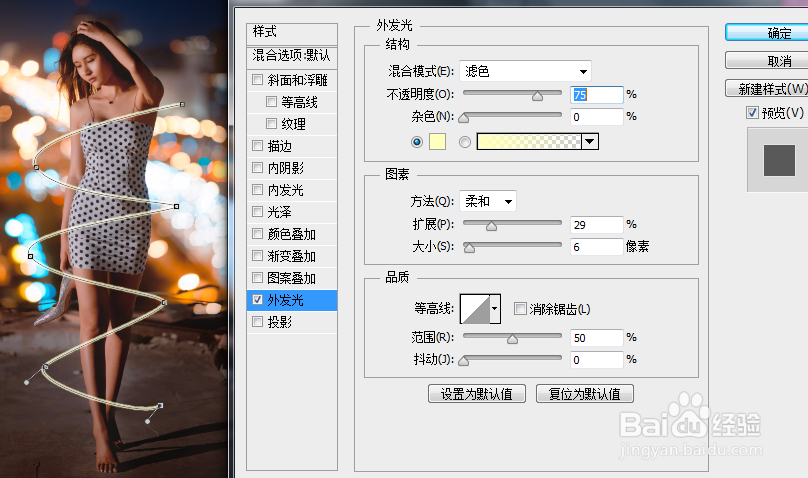Enable the 内阴影 checkbox
Viewport: 808px width, 478px height.
coord(257,167)
